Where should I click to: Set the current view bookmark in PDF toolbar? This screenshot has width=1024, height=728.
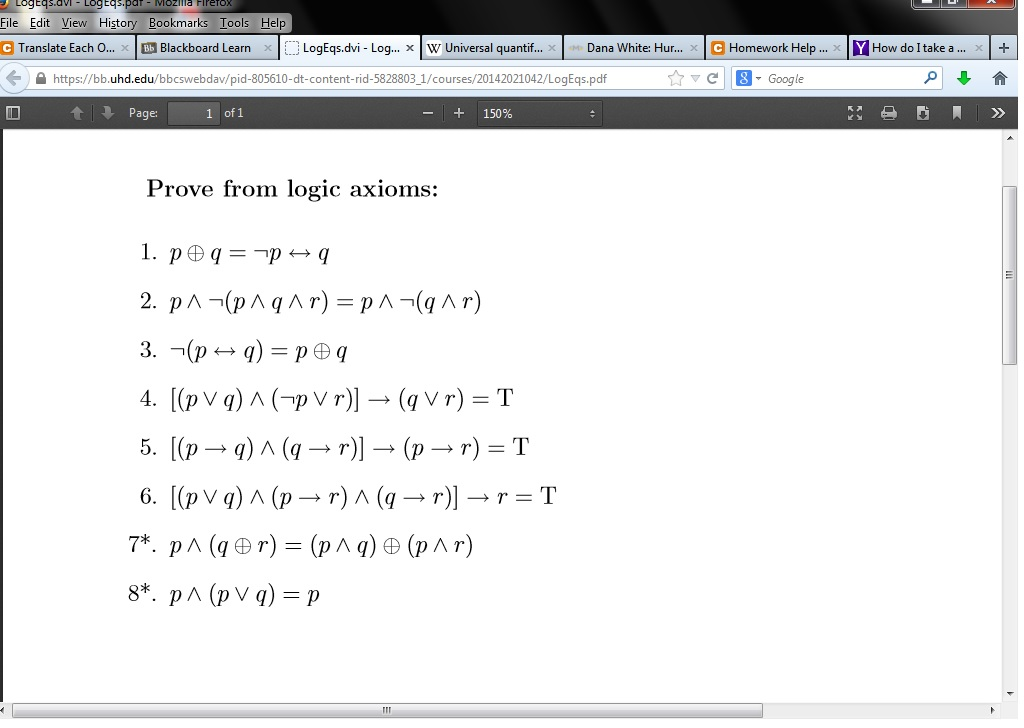tap(957, 113)
